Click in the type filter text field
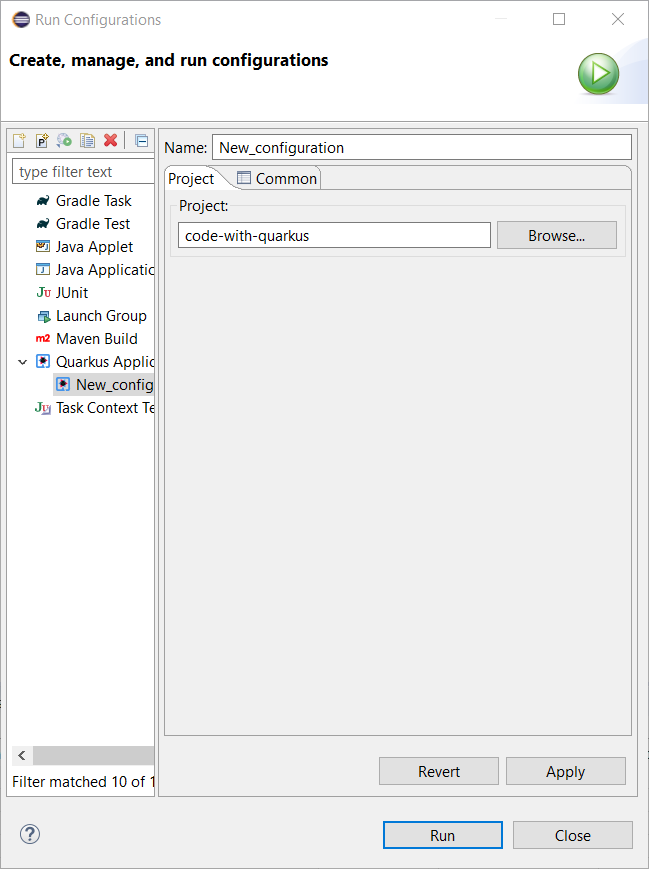 (83, 172)
